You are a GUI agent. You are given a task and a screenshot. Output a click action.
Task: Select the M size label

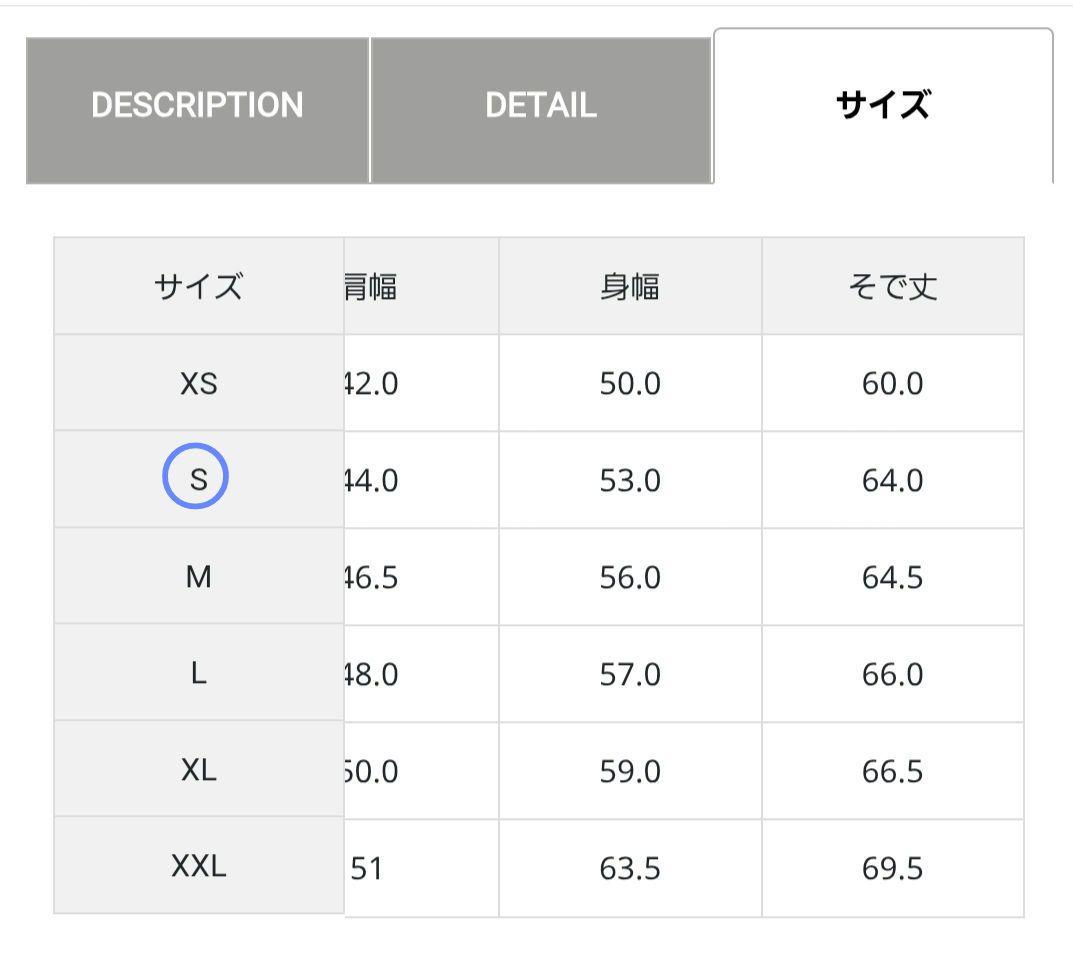[197, 576]
